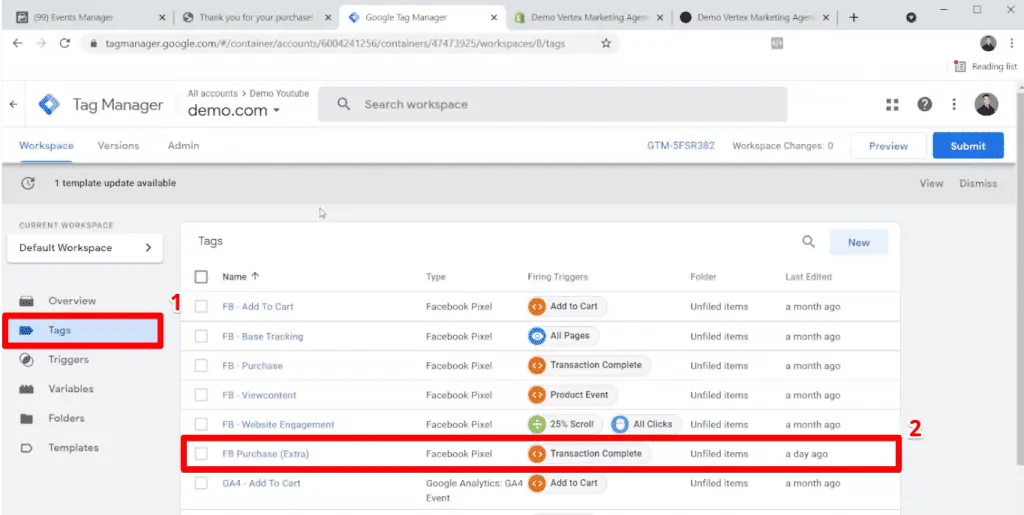This screenshot has width=1024, height=515.
Task: Click browser reload icon
Action: (64, 44)
